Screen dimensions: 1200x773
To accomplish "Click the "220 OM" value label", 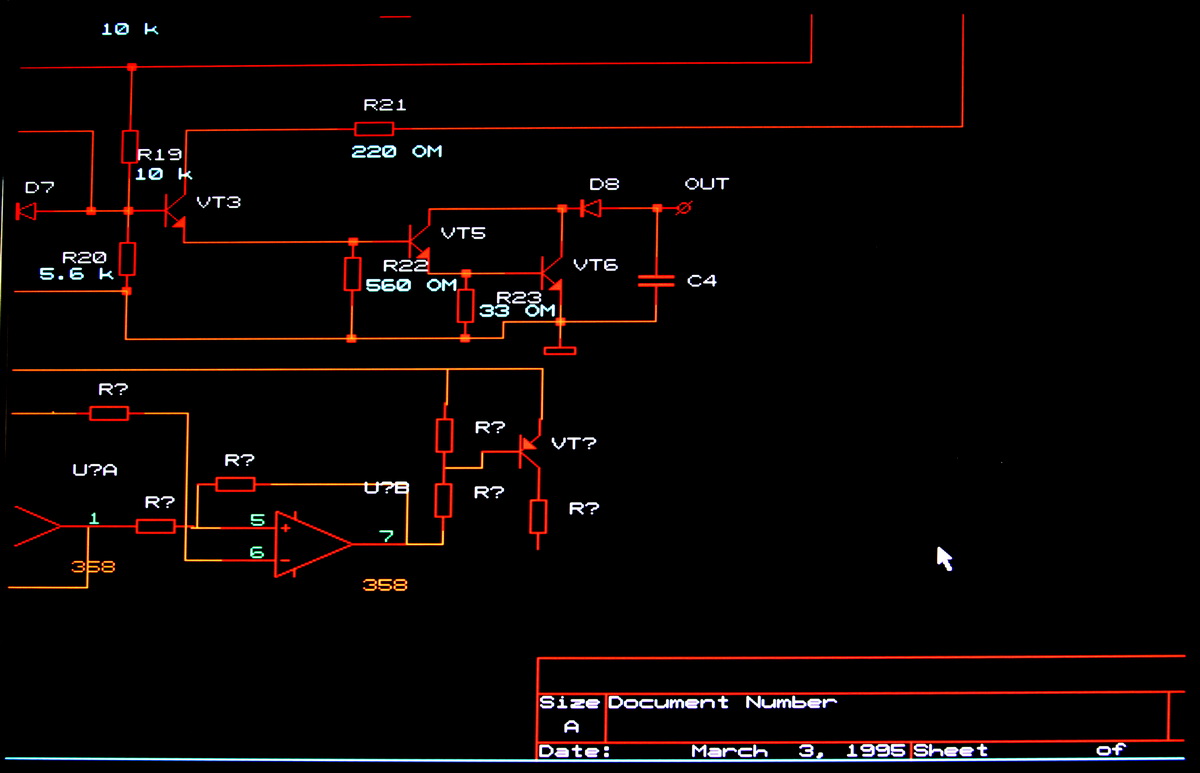I will pyautogui.click(x=396, y=152).
